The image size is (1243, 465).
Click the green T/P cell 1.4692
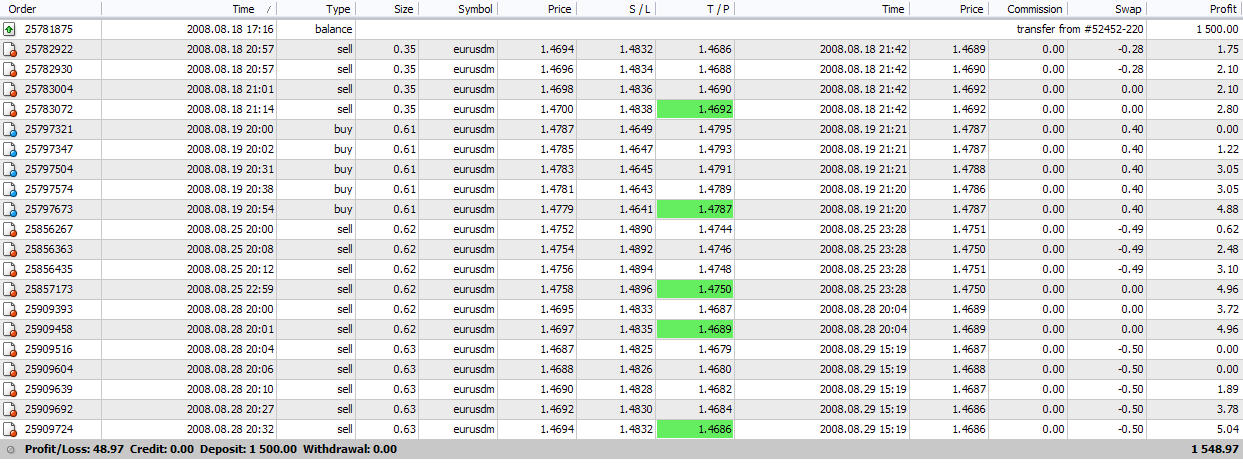point(695,109)
